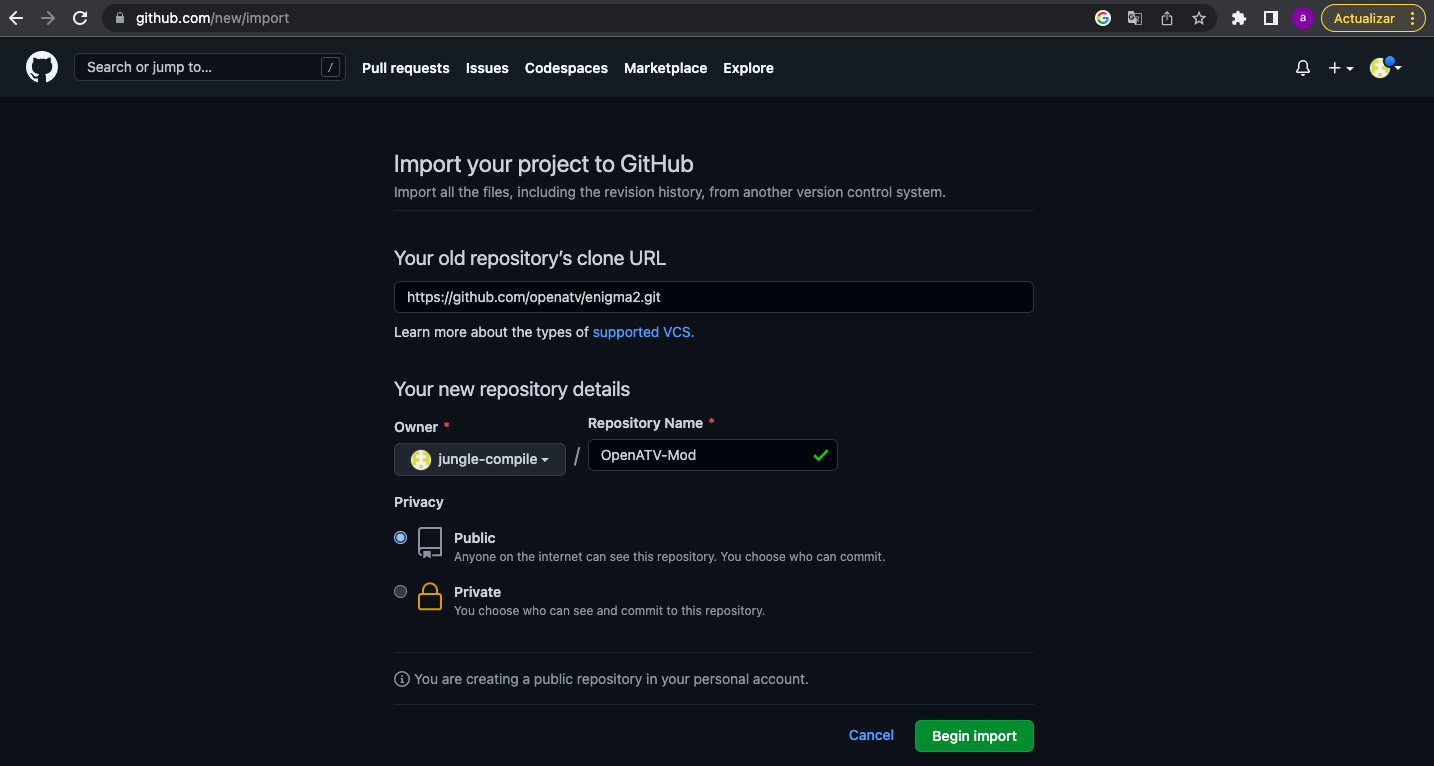Open the user avatar menu

pyautogui.click(x=1385, y=68)
